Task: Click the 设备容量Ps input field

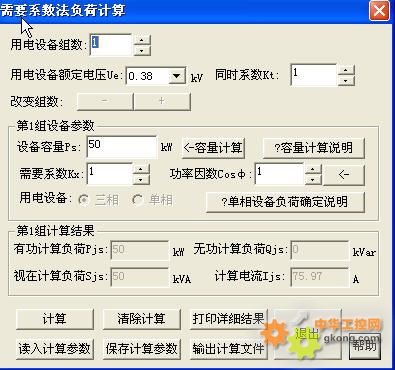Action: 122,147
